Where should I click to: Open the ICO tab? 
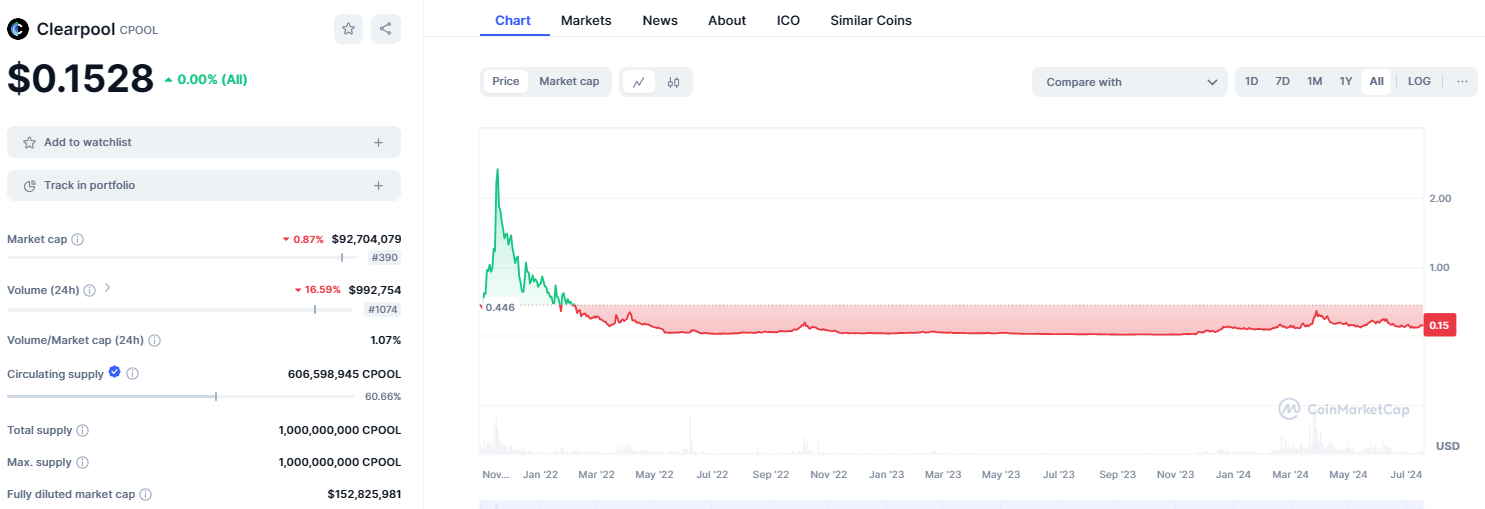(788, 20)
